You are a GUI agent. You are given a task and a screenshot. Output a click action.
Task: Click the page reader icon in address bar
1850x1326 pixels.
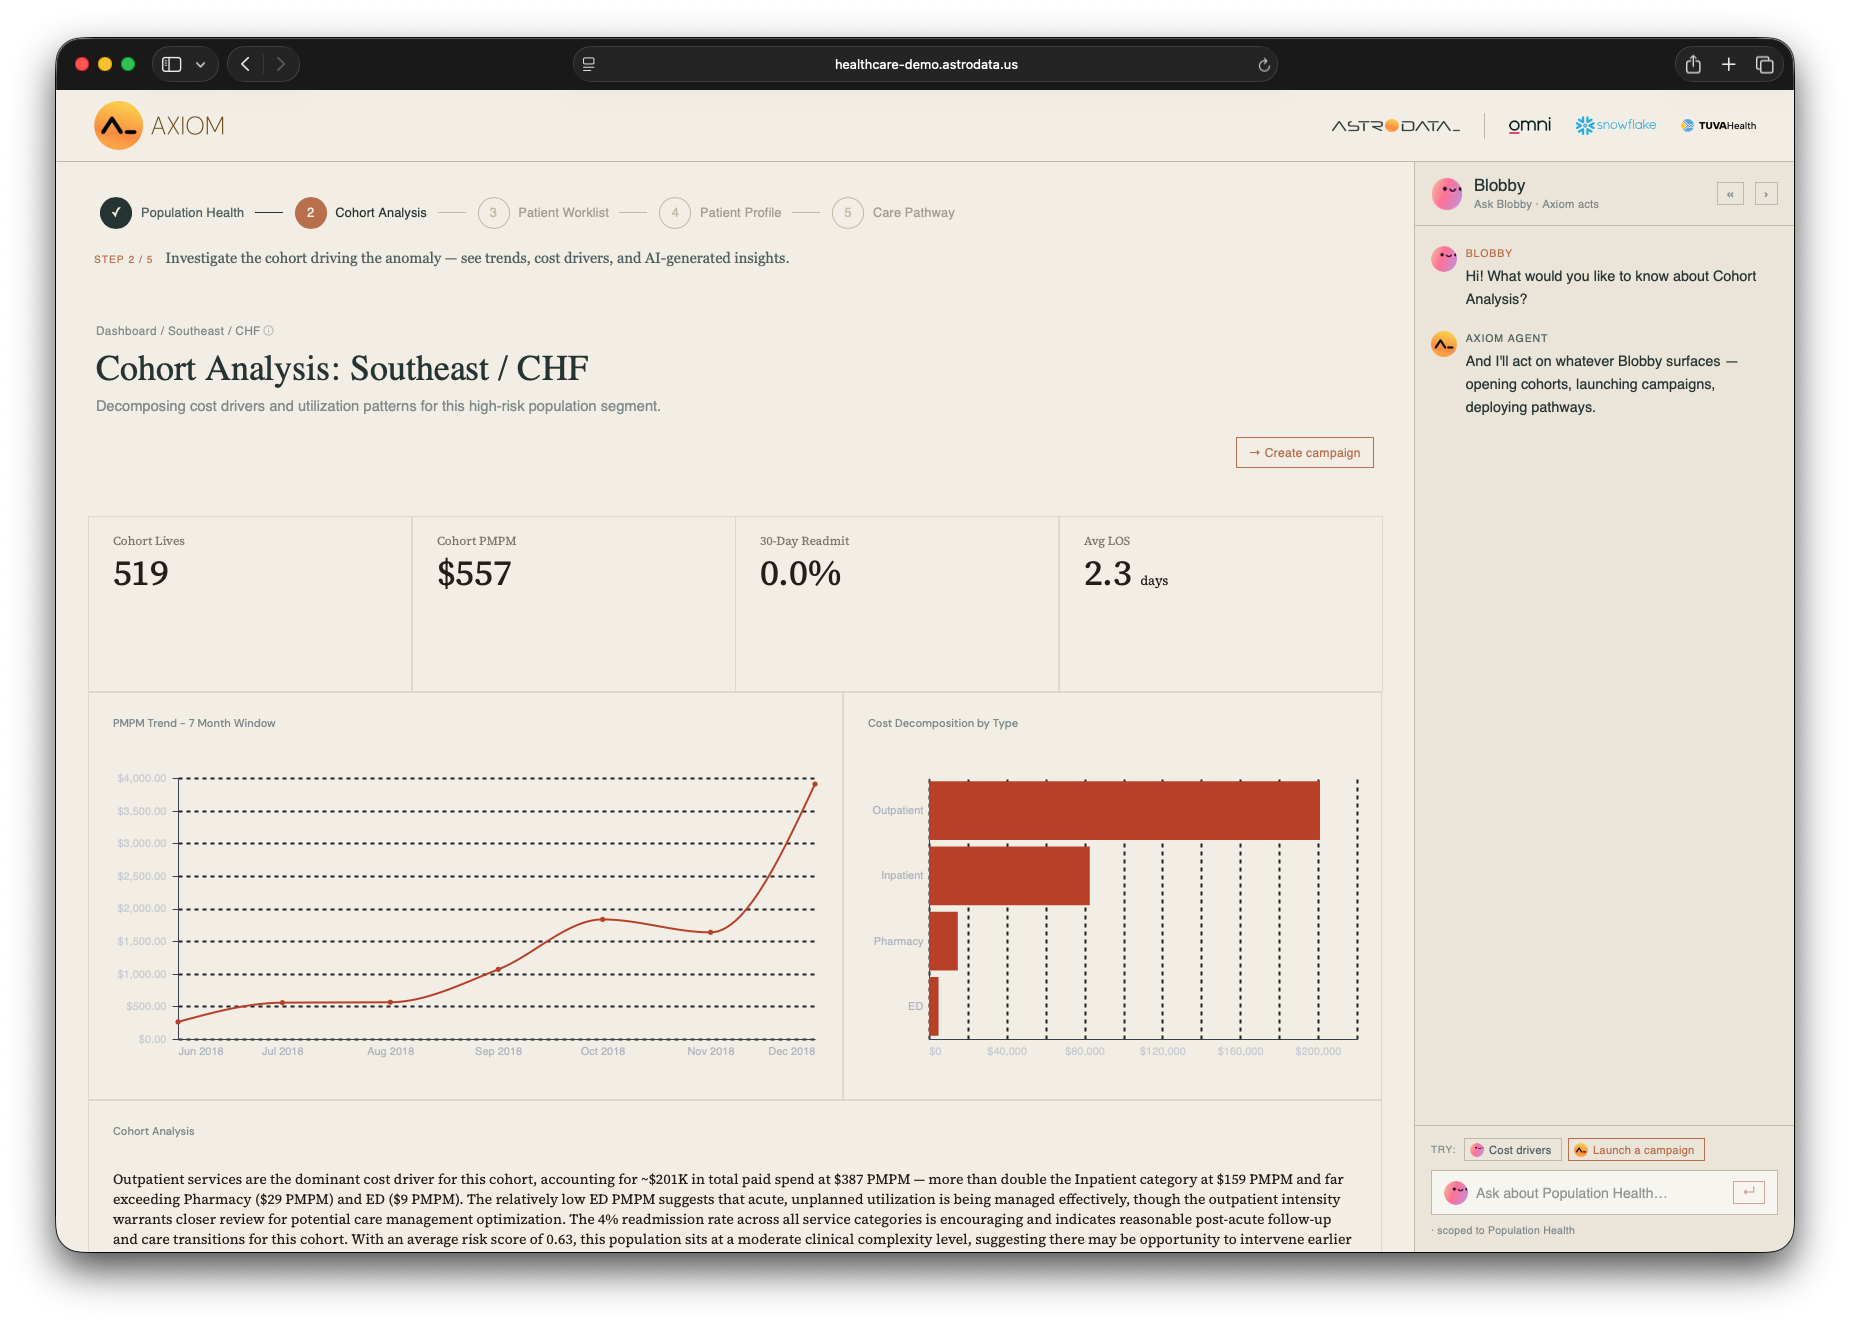589,64
